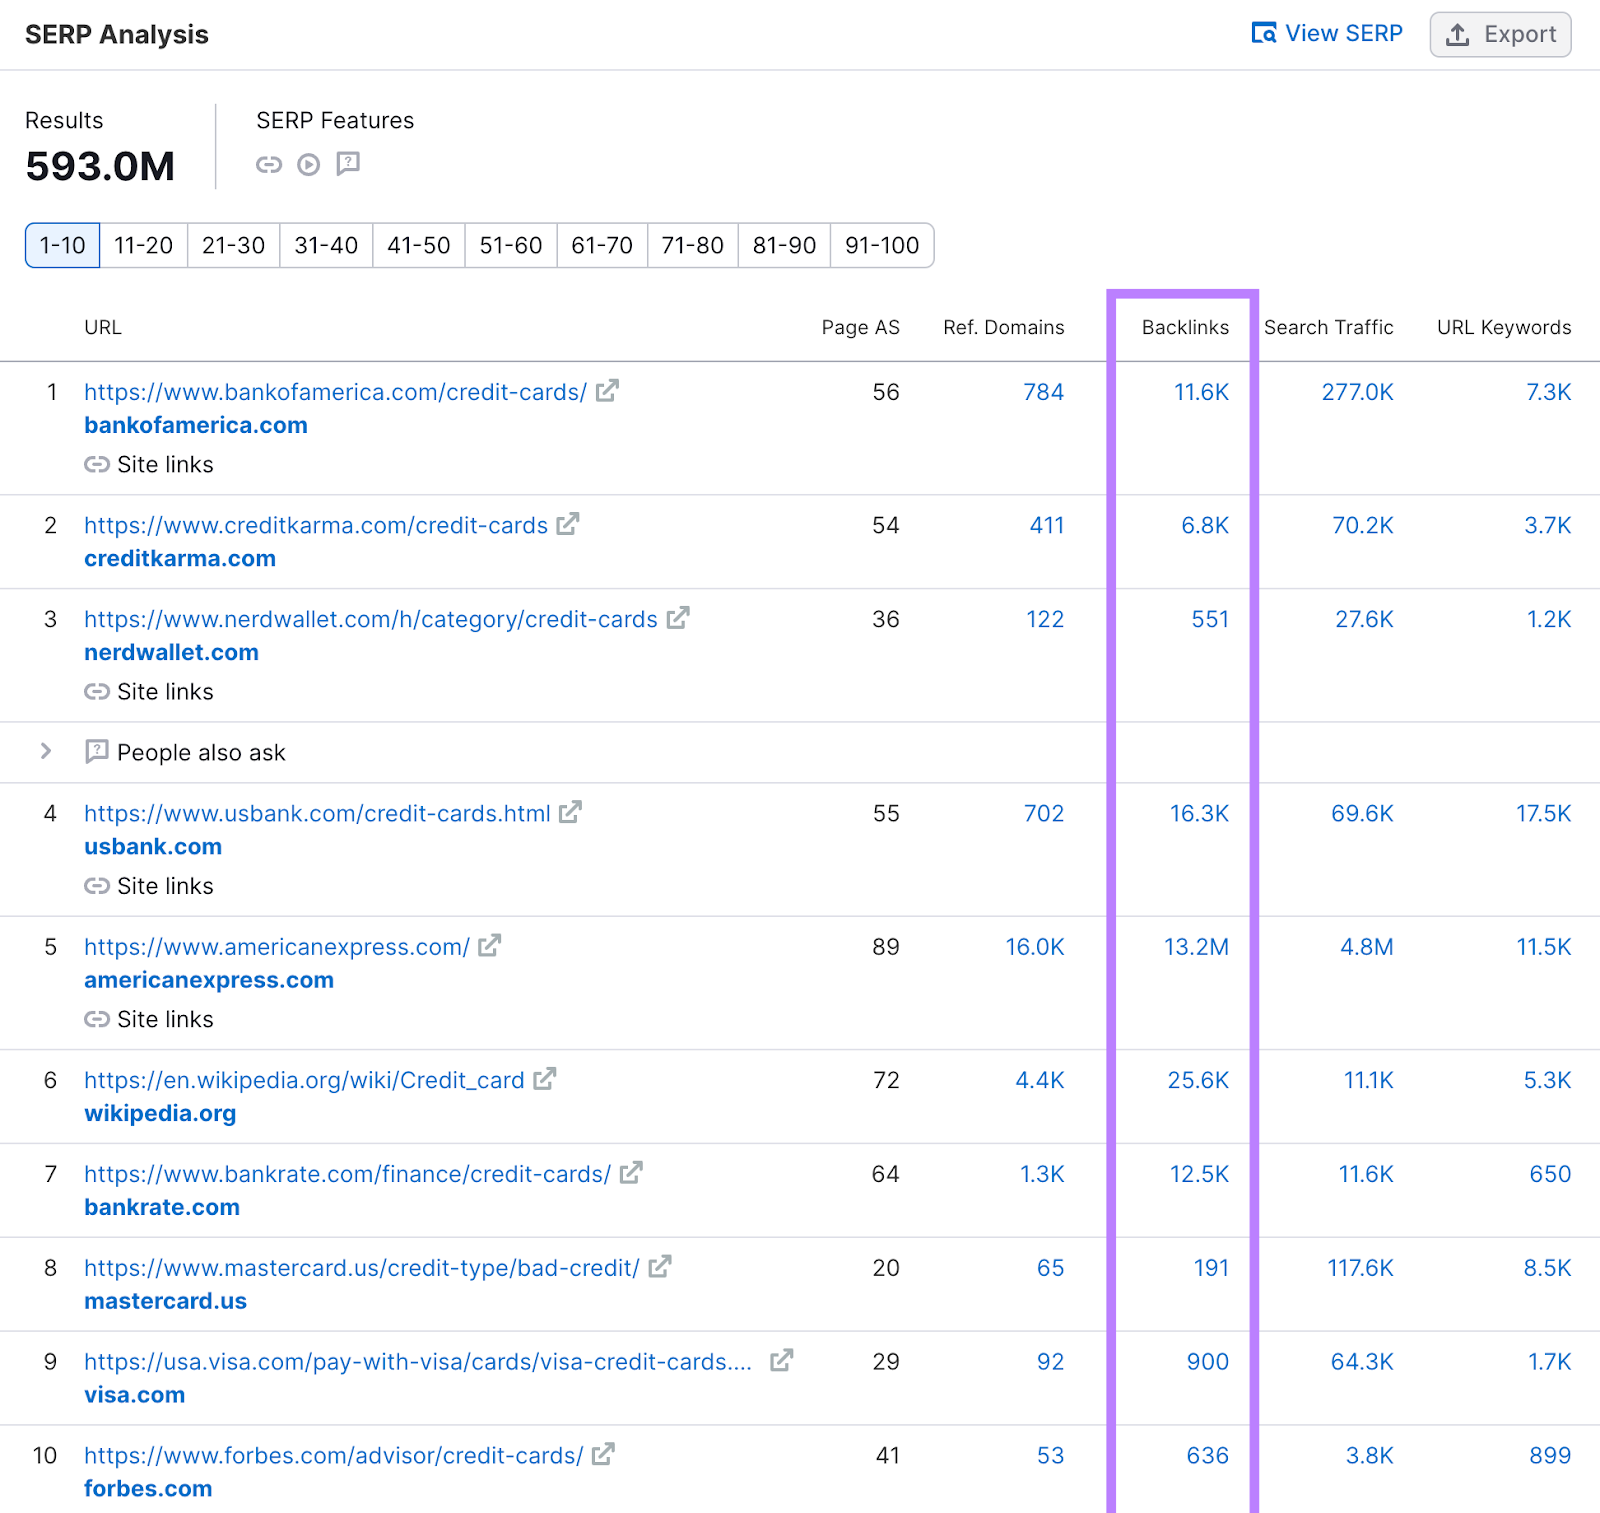This screenshot has height=1513, width=1600.
Task: Click Site links icon under nerdwallet.com
Action: [x=97, y=691]
